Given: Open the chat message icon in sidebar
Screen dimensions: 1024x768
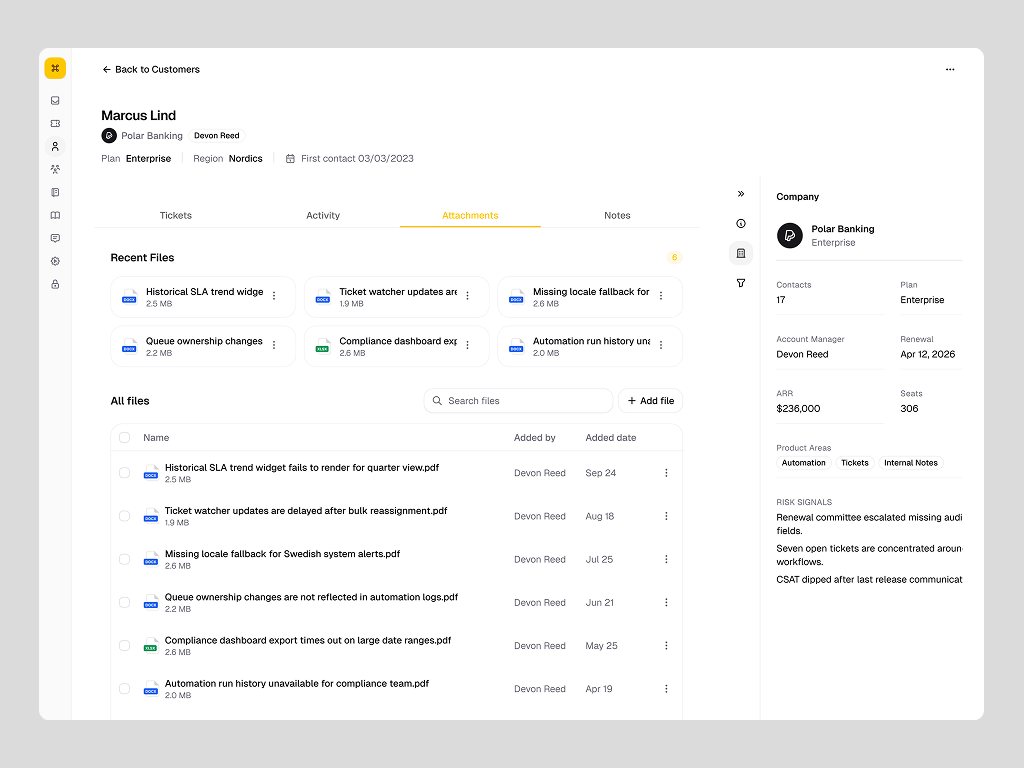Looking at the screenshot, I should [x=55, y=238].
